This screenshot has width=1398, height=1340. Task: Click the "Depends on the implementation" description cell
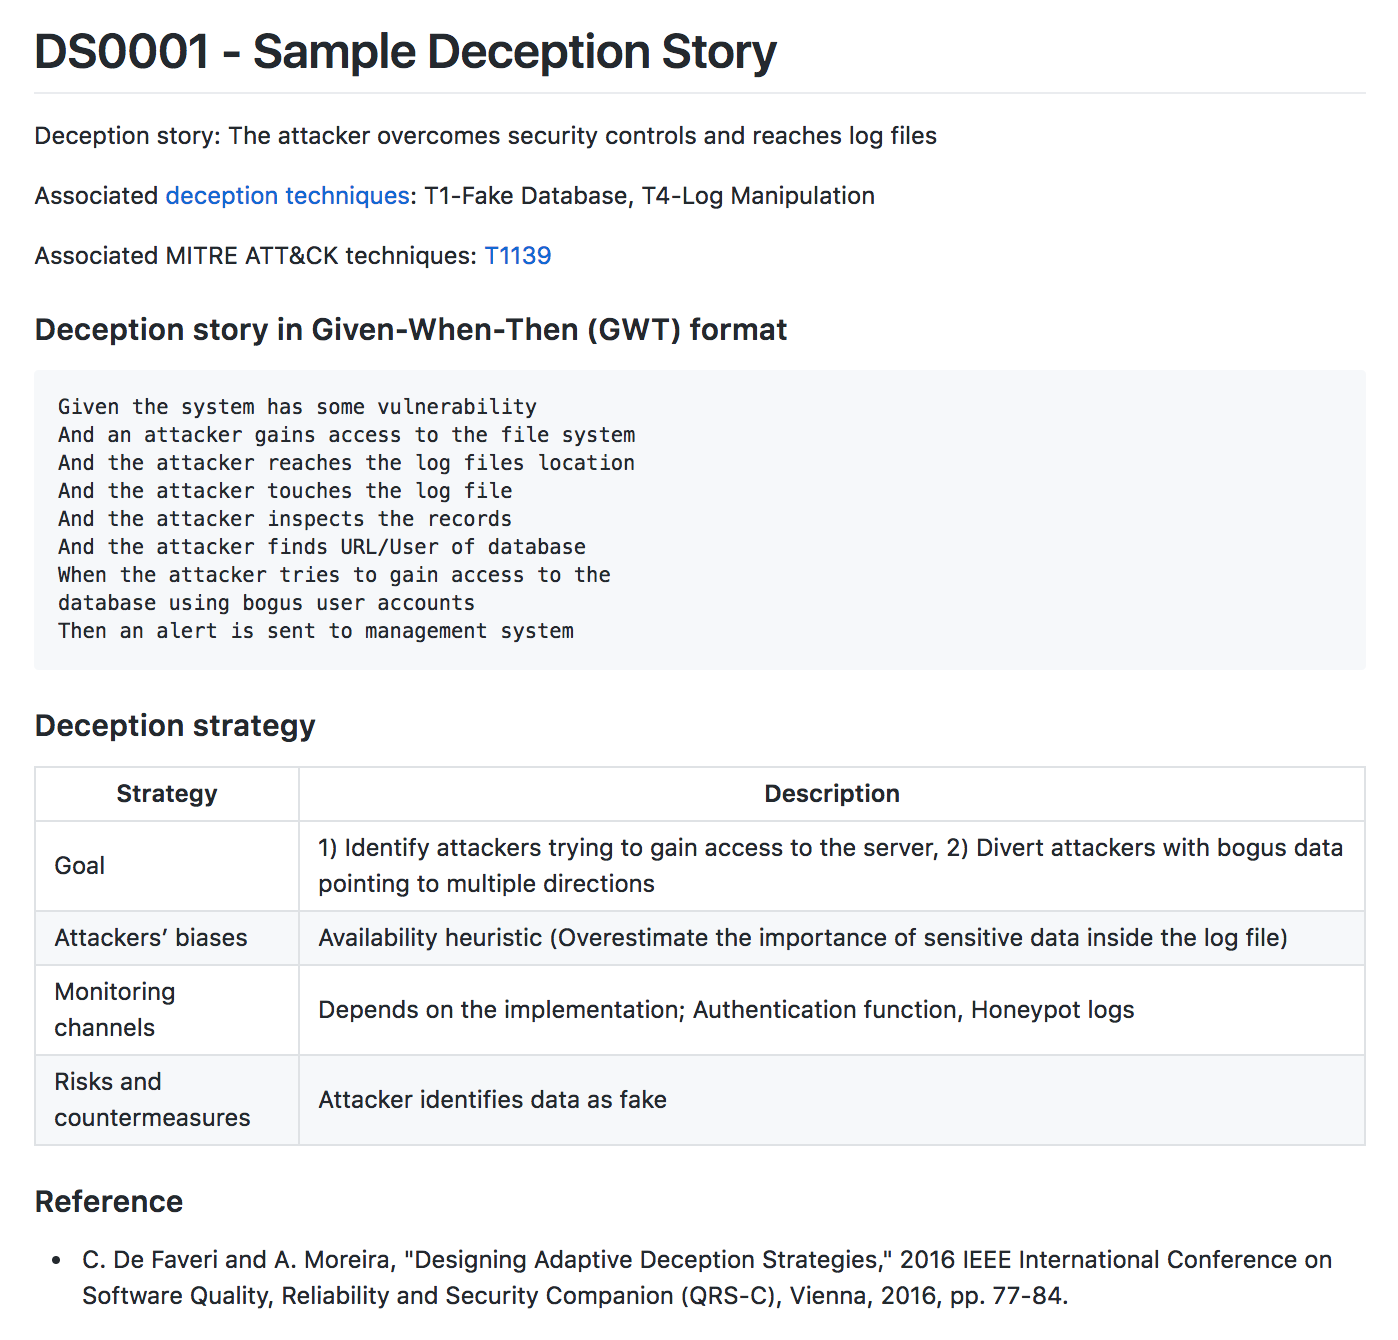tap(832, 1010)
